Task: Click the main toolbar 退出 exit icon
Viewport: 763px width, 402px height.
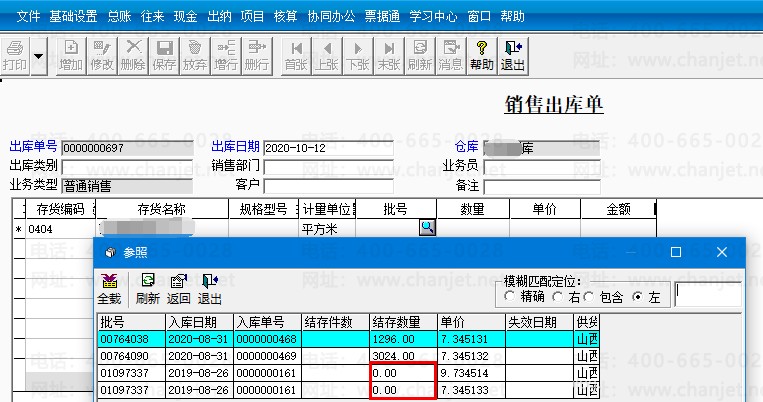Action: point(513,56)
